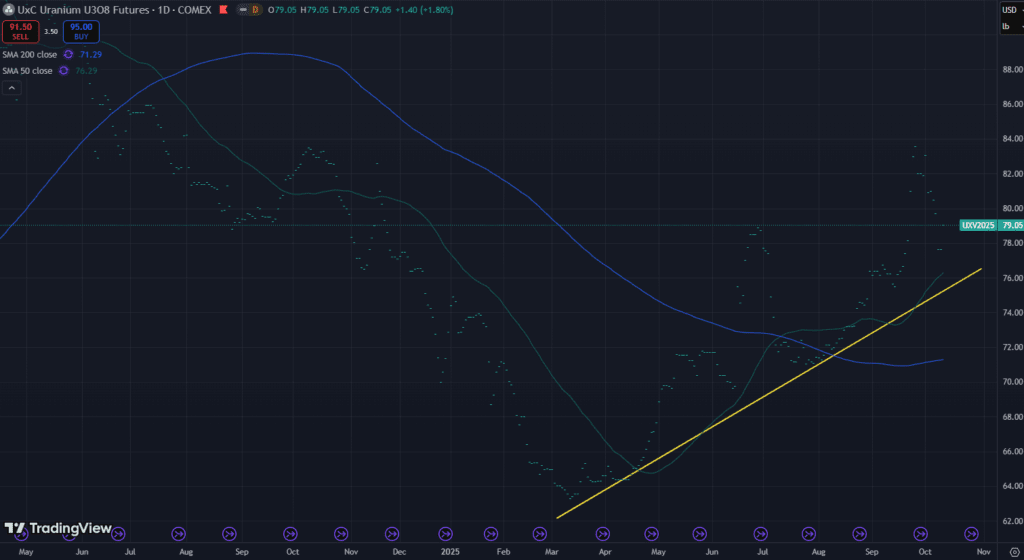Click the uranium symbol logo icon

coord(9,9)
